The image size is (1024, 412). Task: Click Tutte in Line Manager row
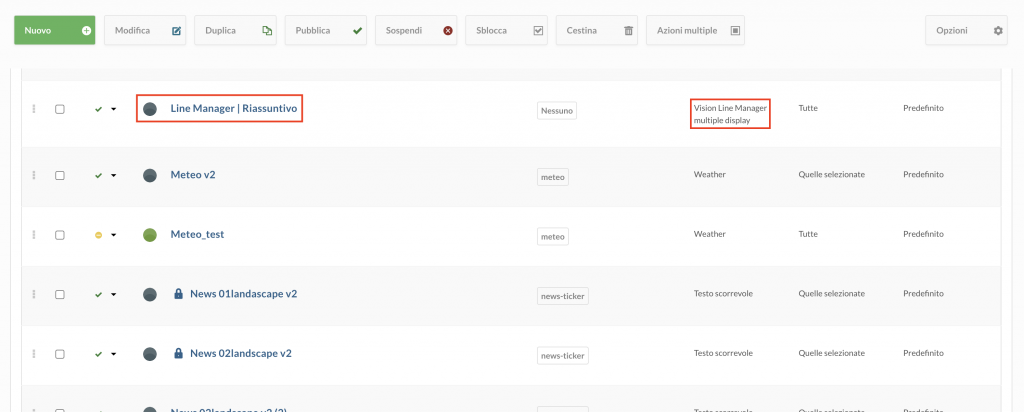[808, 108]
